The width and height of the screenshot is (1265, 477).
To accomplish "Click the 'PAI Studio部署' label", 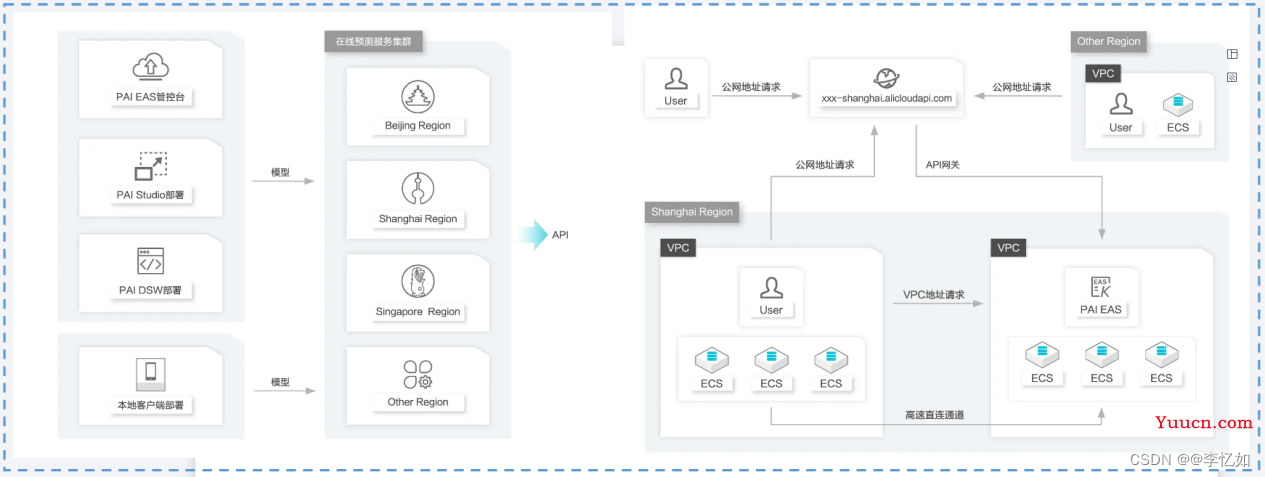I will coord(150,195).
